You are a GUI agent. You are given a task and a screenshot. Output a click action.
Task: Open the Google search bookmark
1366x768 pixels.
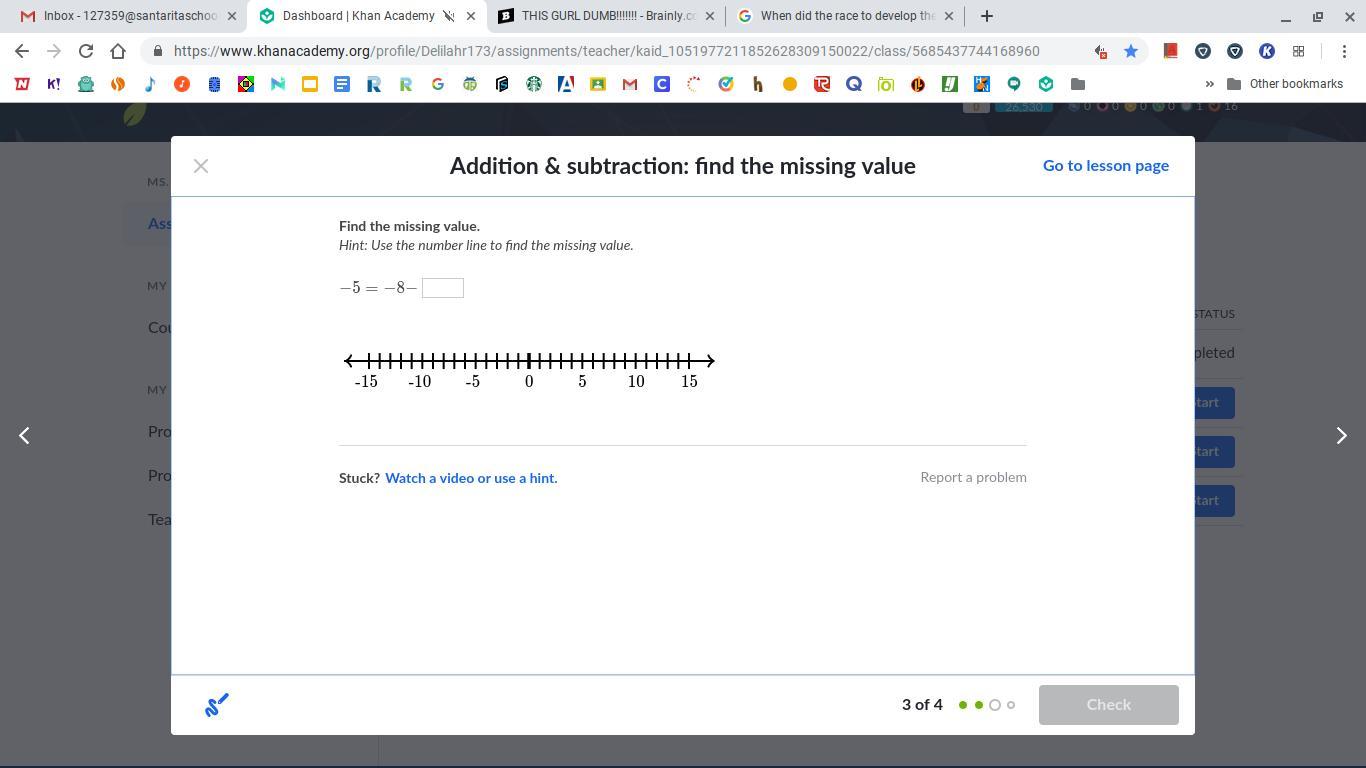pyautogui.click(x=438, y=84)
